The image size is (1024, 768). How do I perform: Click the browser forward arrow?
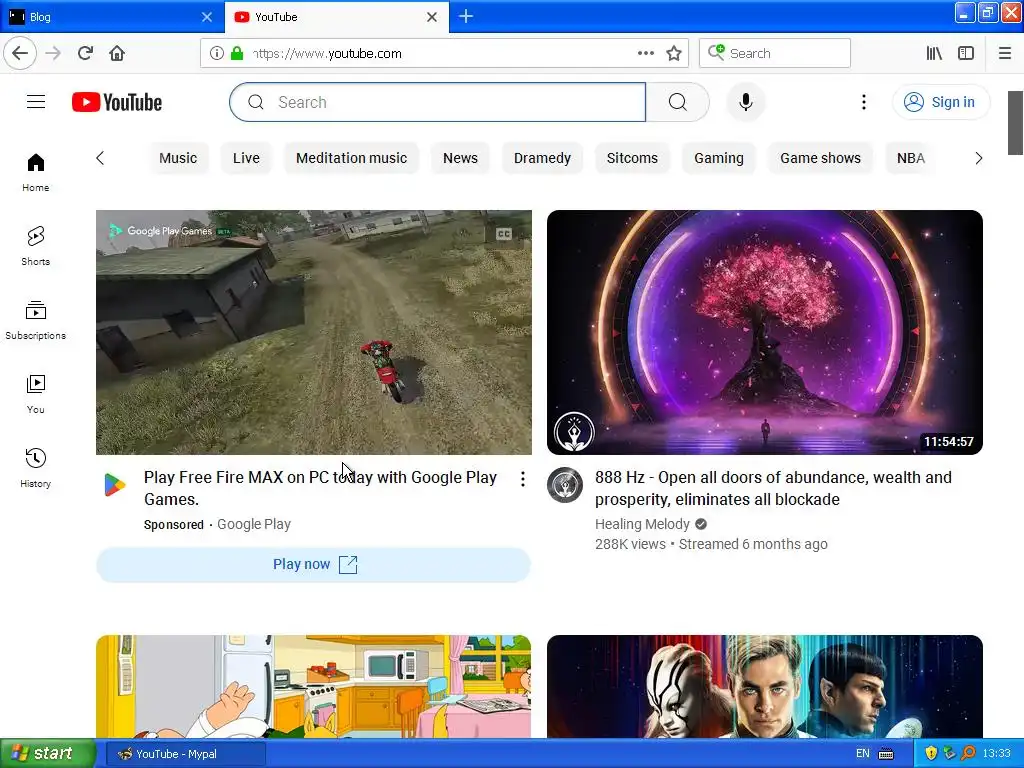click(53, 53)
